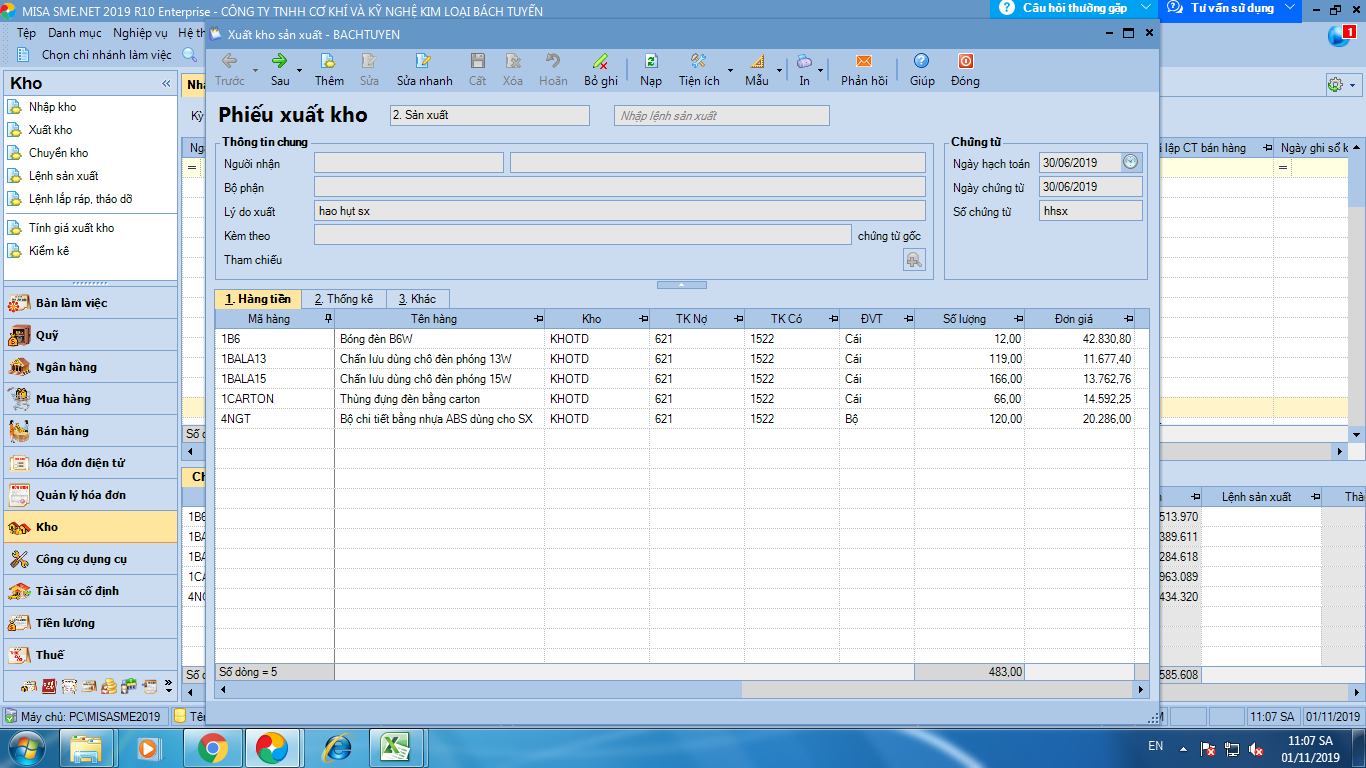1366x768 pixels.
Task: Click the Sau next-record arrow icon
Action: pos(280,61)
